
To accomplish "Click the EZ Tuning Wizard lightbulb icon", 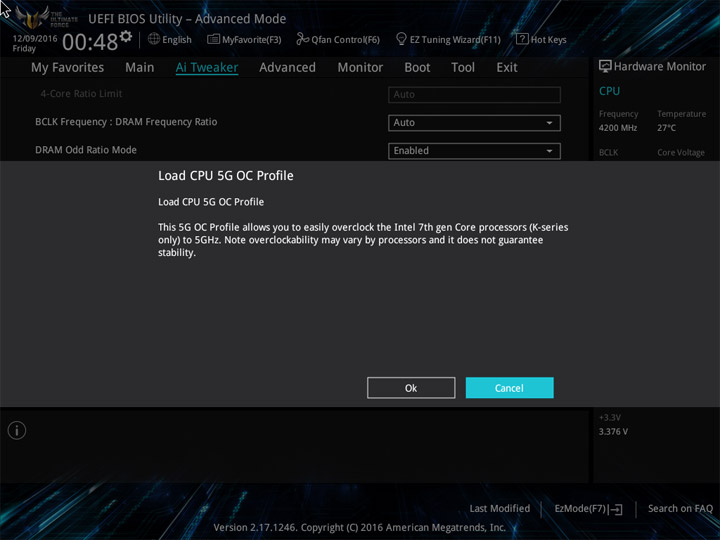I will (401, 39).
